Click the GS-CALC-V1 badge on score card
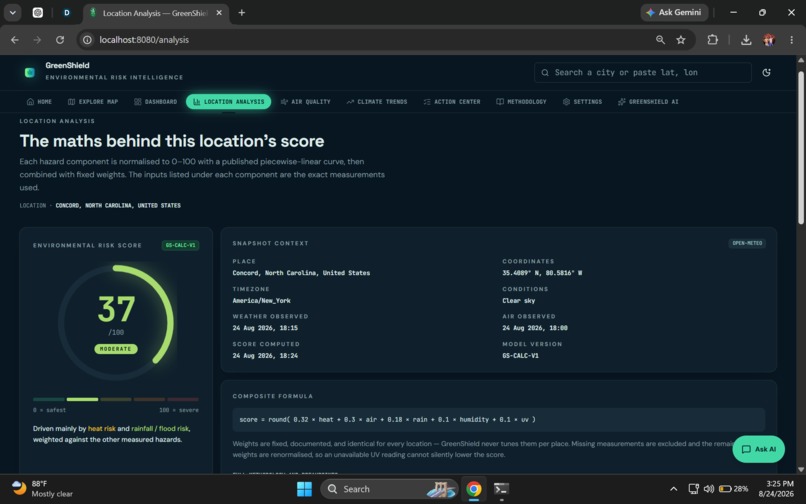 click(x=180, y=245)
